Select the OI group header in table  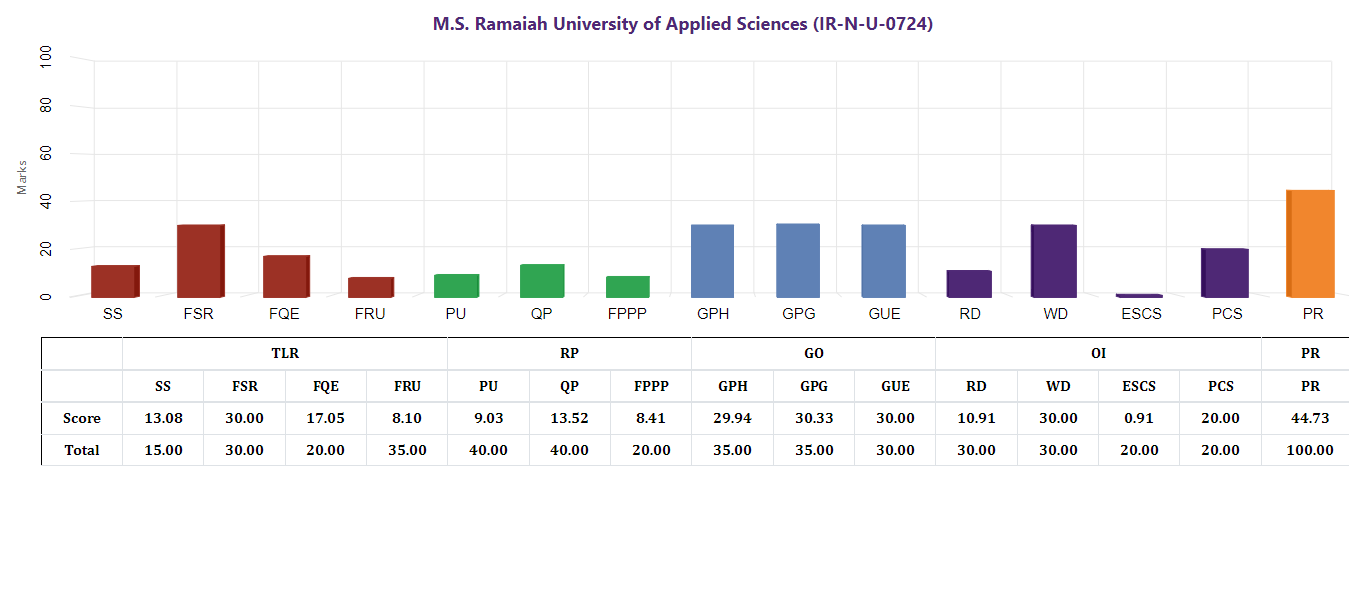pyautogui.click(x=1098, y=354)
